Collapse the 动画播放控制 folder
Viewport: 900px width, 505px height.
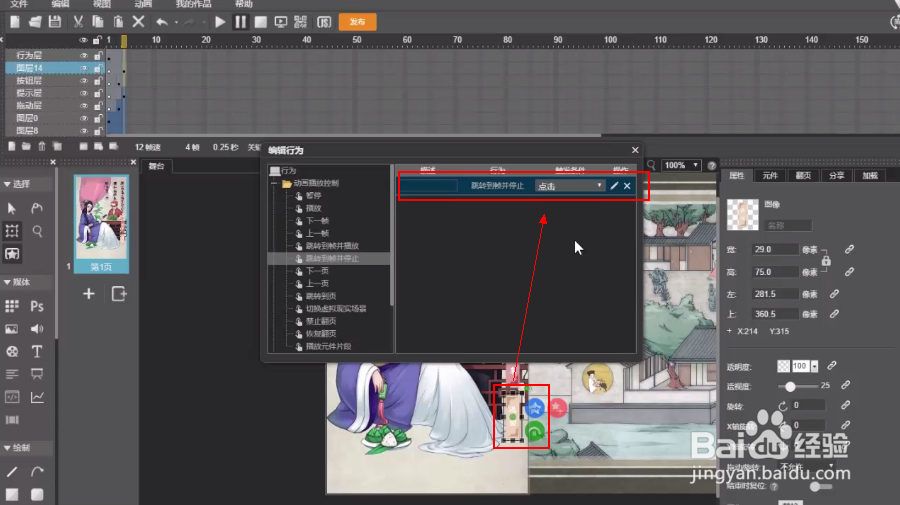tap(274, 184)
